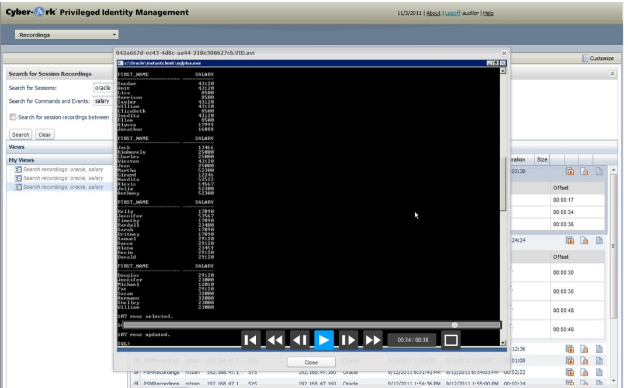Click the video seek slider handle
The image size is (628, 388).
tap(455, 325)
